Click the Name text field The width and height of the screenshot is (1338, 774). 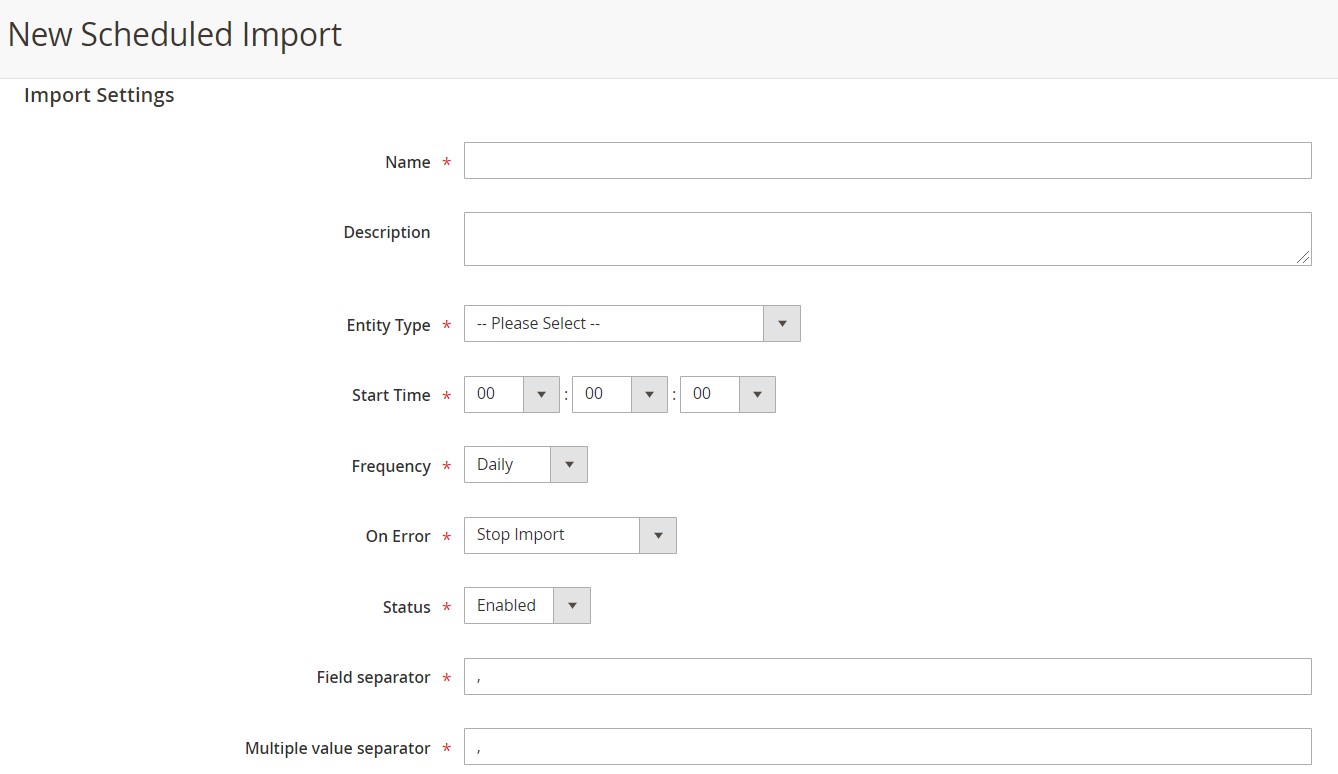[x=887, y=161]
